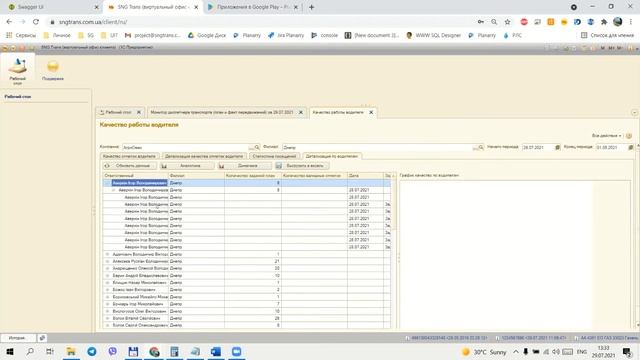The image size is (640, 360).
Task: Switch to Статистика посещений tab
Action: pos(274,156)
